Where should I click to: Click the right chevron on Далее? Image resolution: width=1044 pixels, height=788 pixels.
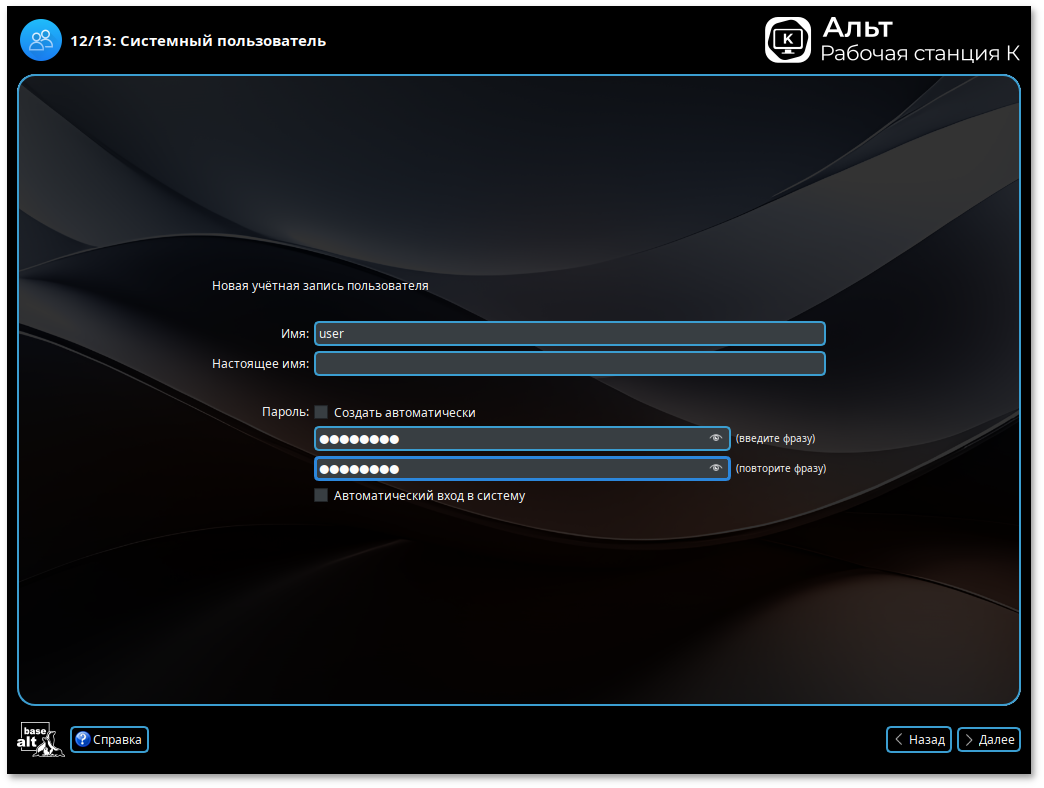coord(969,740)
